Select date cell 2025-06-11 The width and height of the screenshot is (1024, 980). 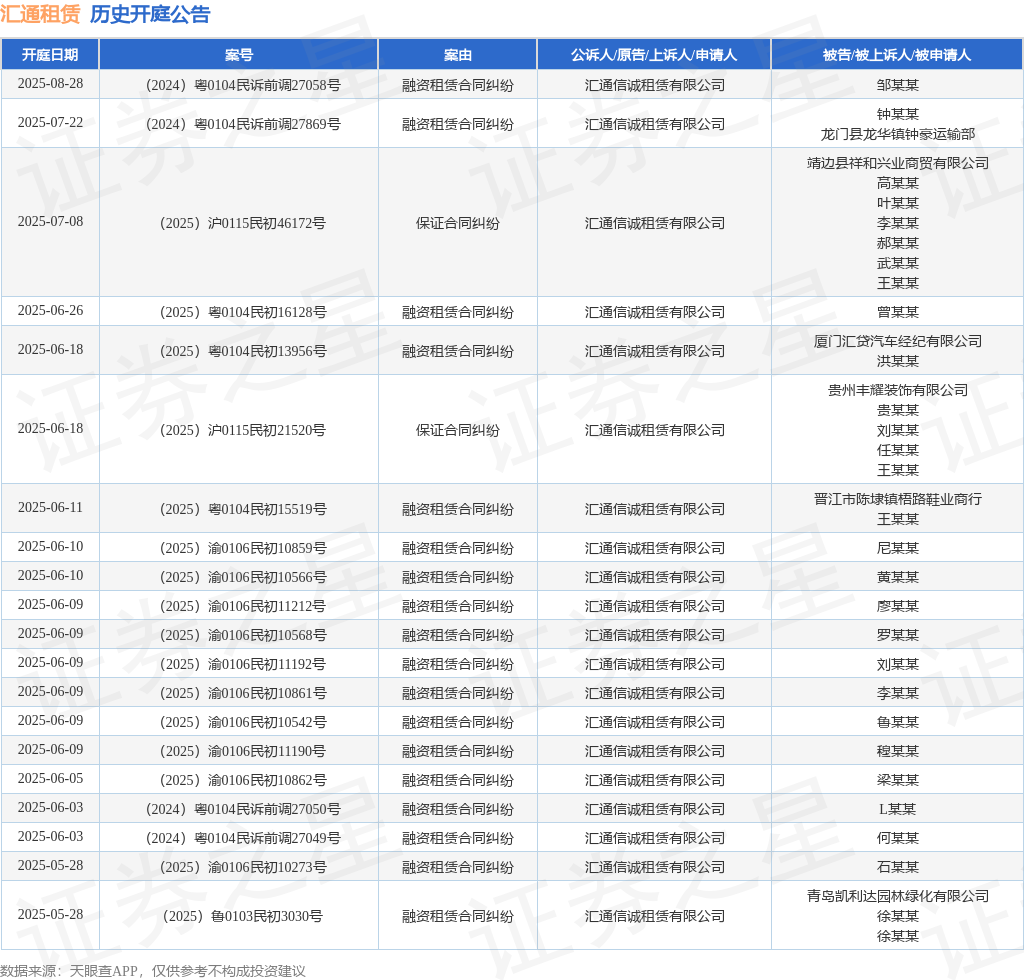pyautogui.click(x=50, y=507)
